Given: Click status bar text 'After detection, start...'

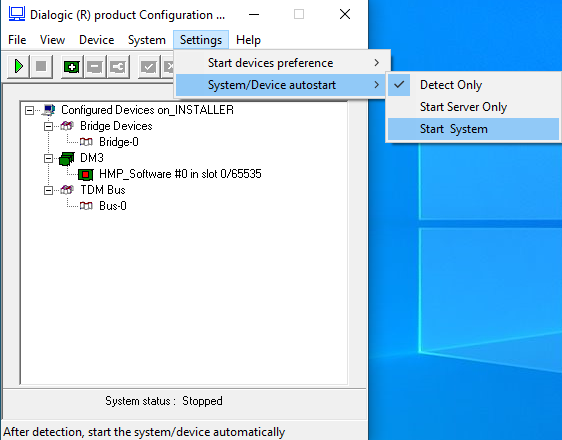Looking at the screenshot, I should (x=144, y=432).
